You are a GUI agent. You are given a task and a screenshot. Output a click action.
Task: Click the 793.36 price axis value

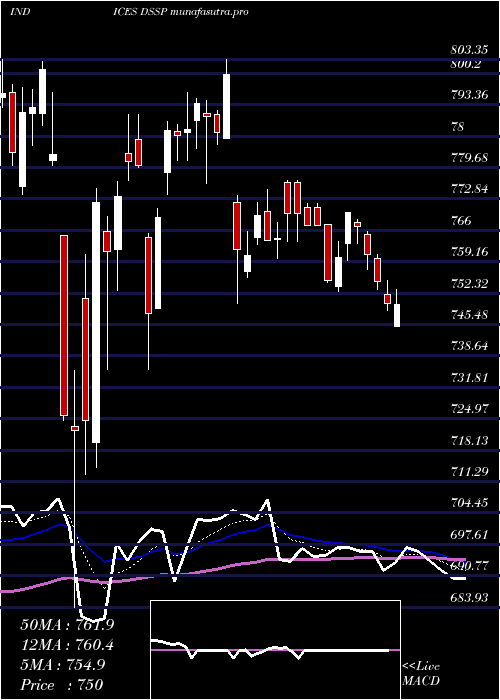point(472,95)
